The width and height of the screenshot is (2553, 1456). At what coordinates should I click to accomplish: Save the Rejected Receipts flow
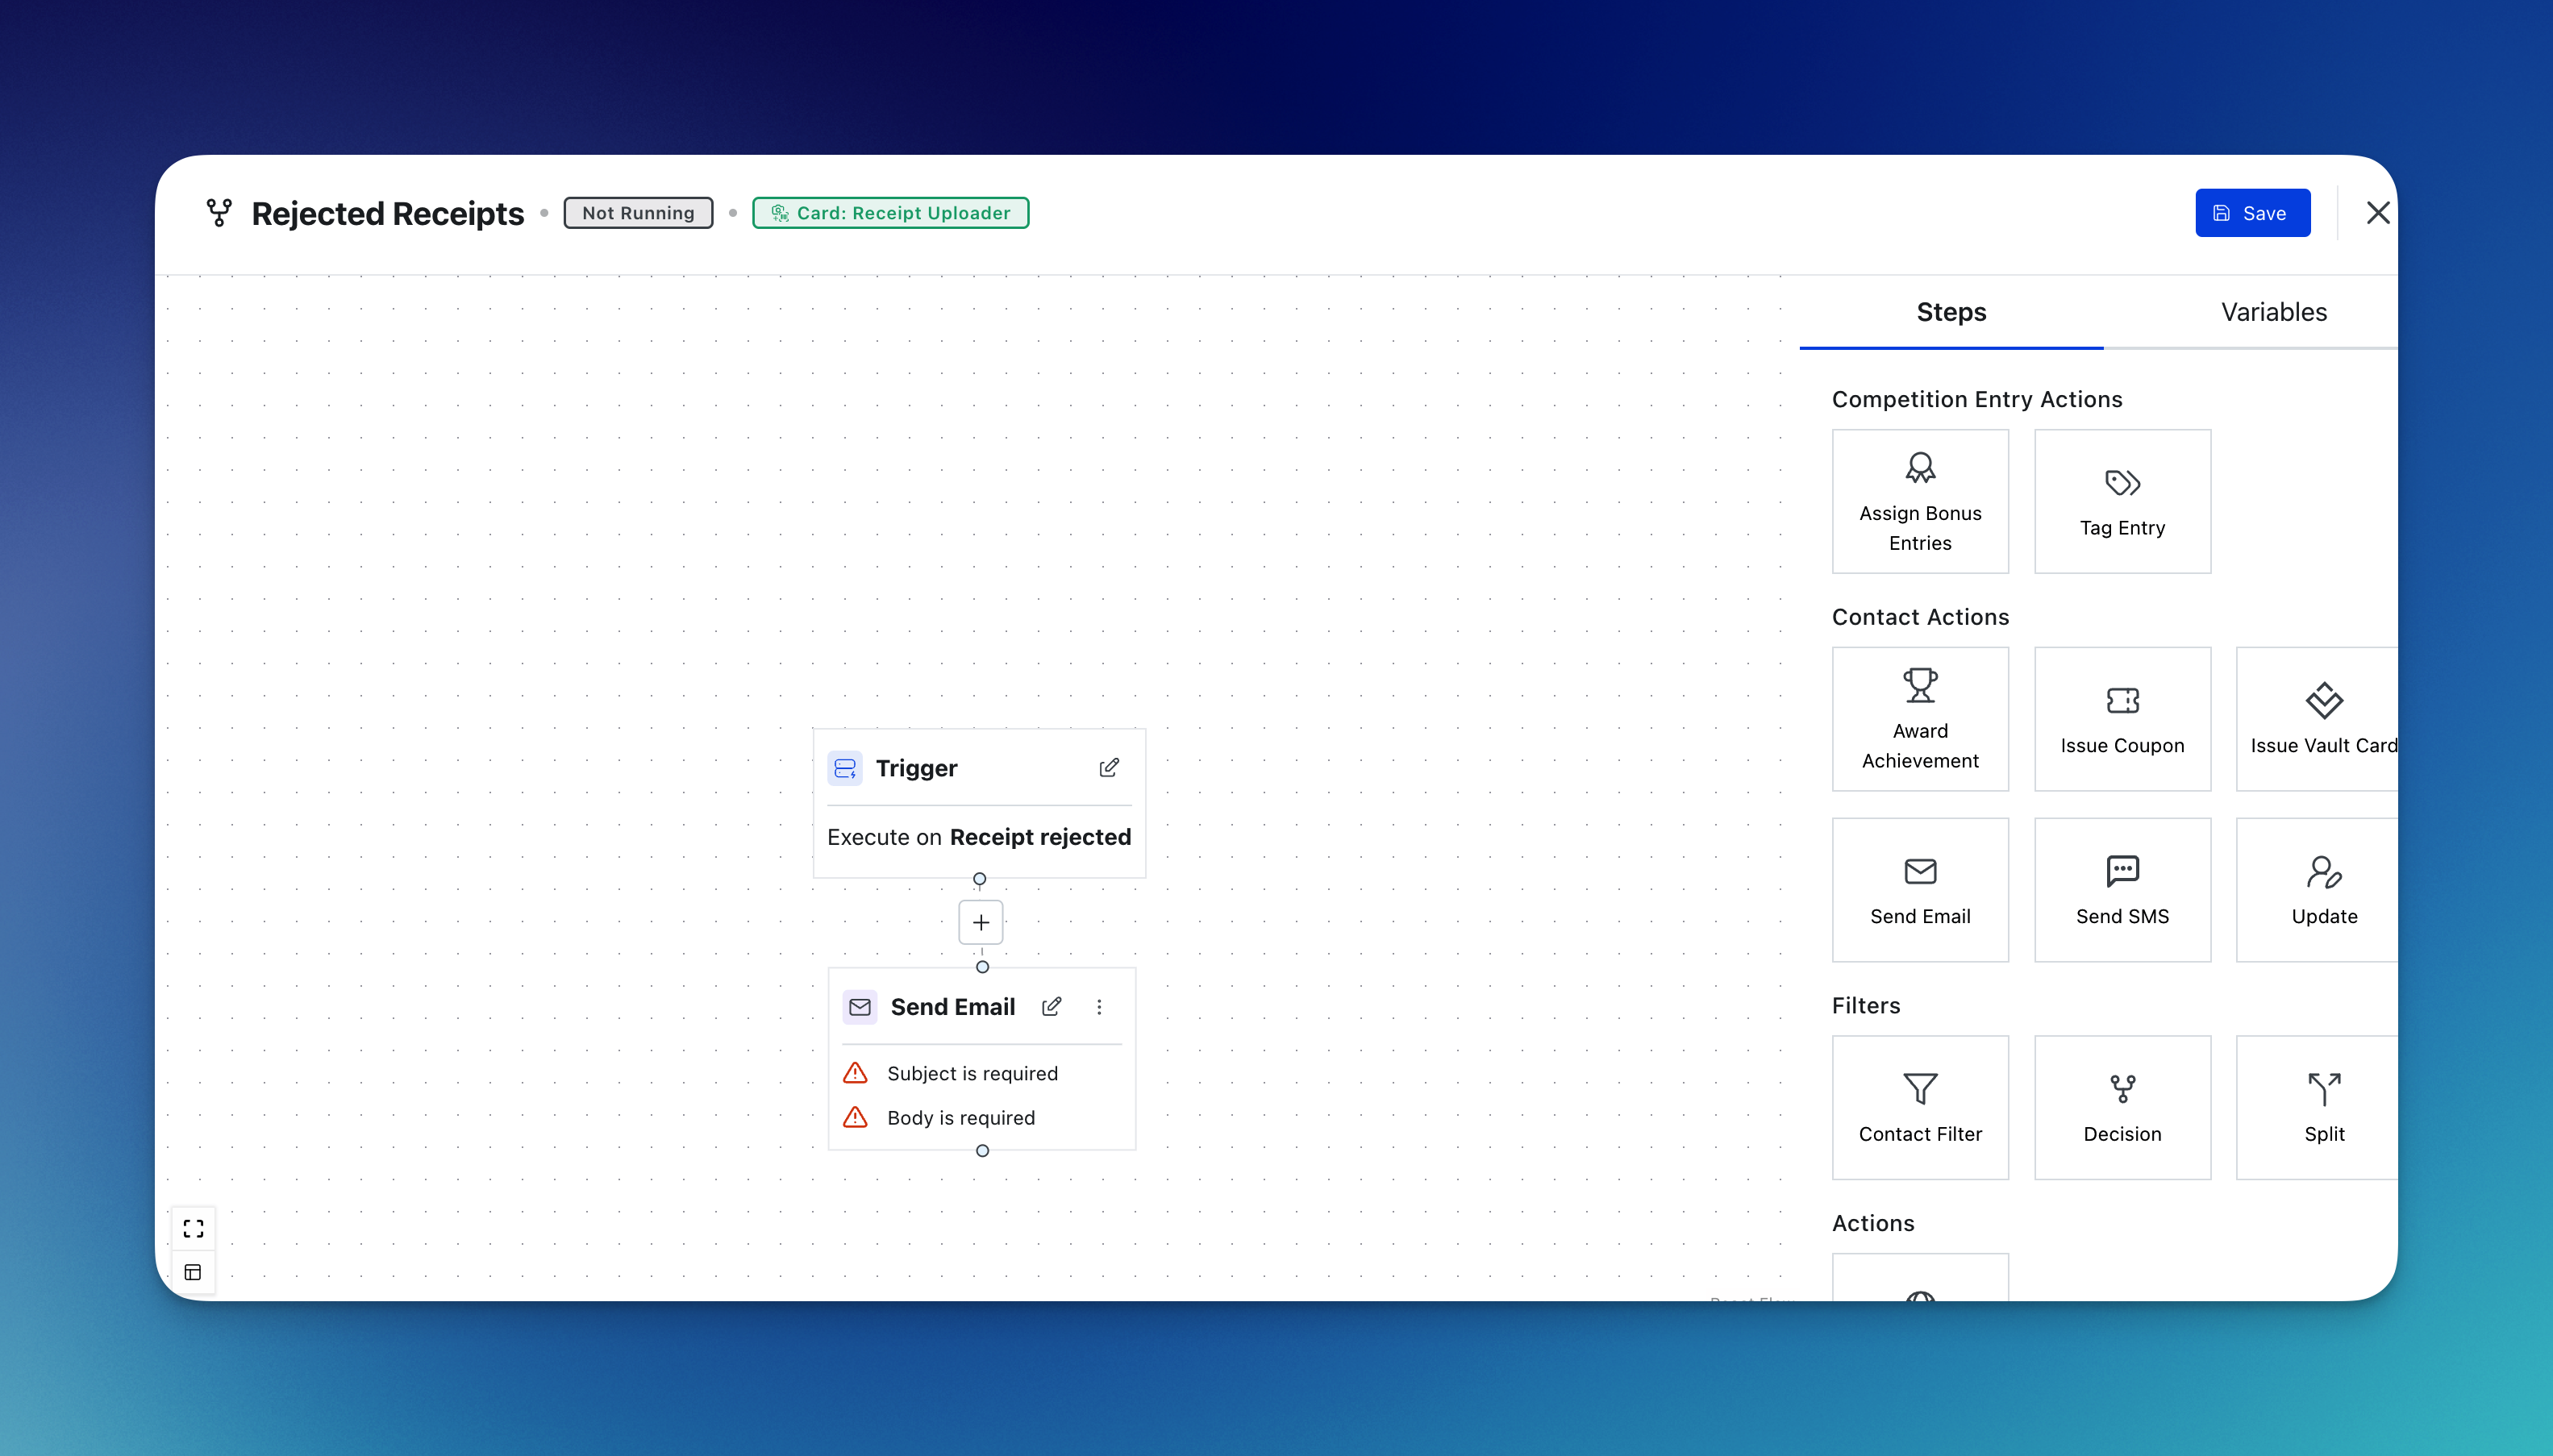coord(2252,213)
